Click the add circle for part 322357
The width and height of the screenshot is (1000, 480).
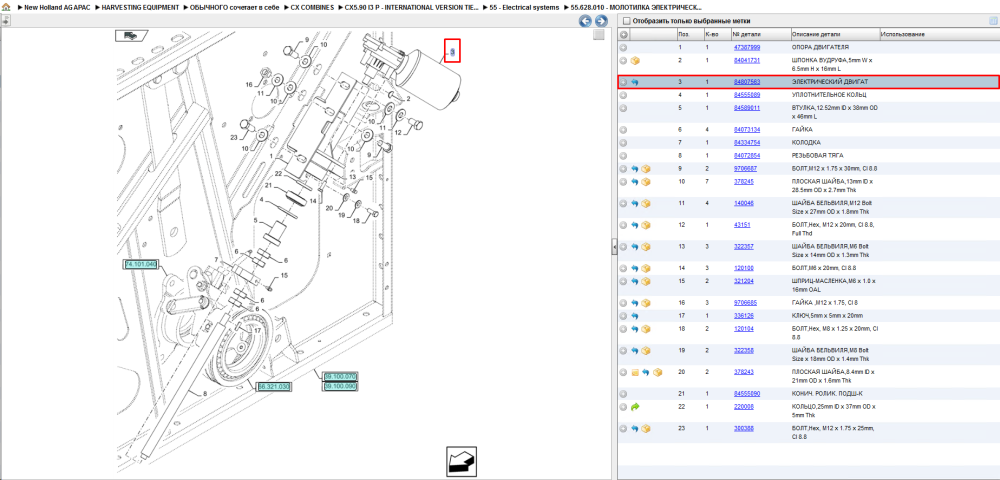click(624, 247)
